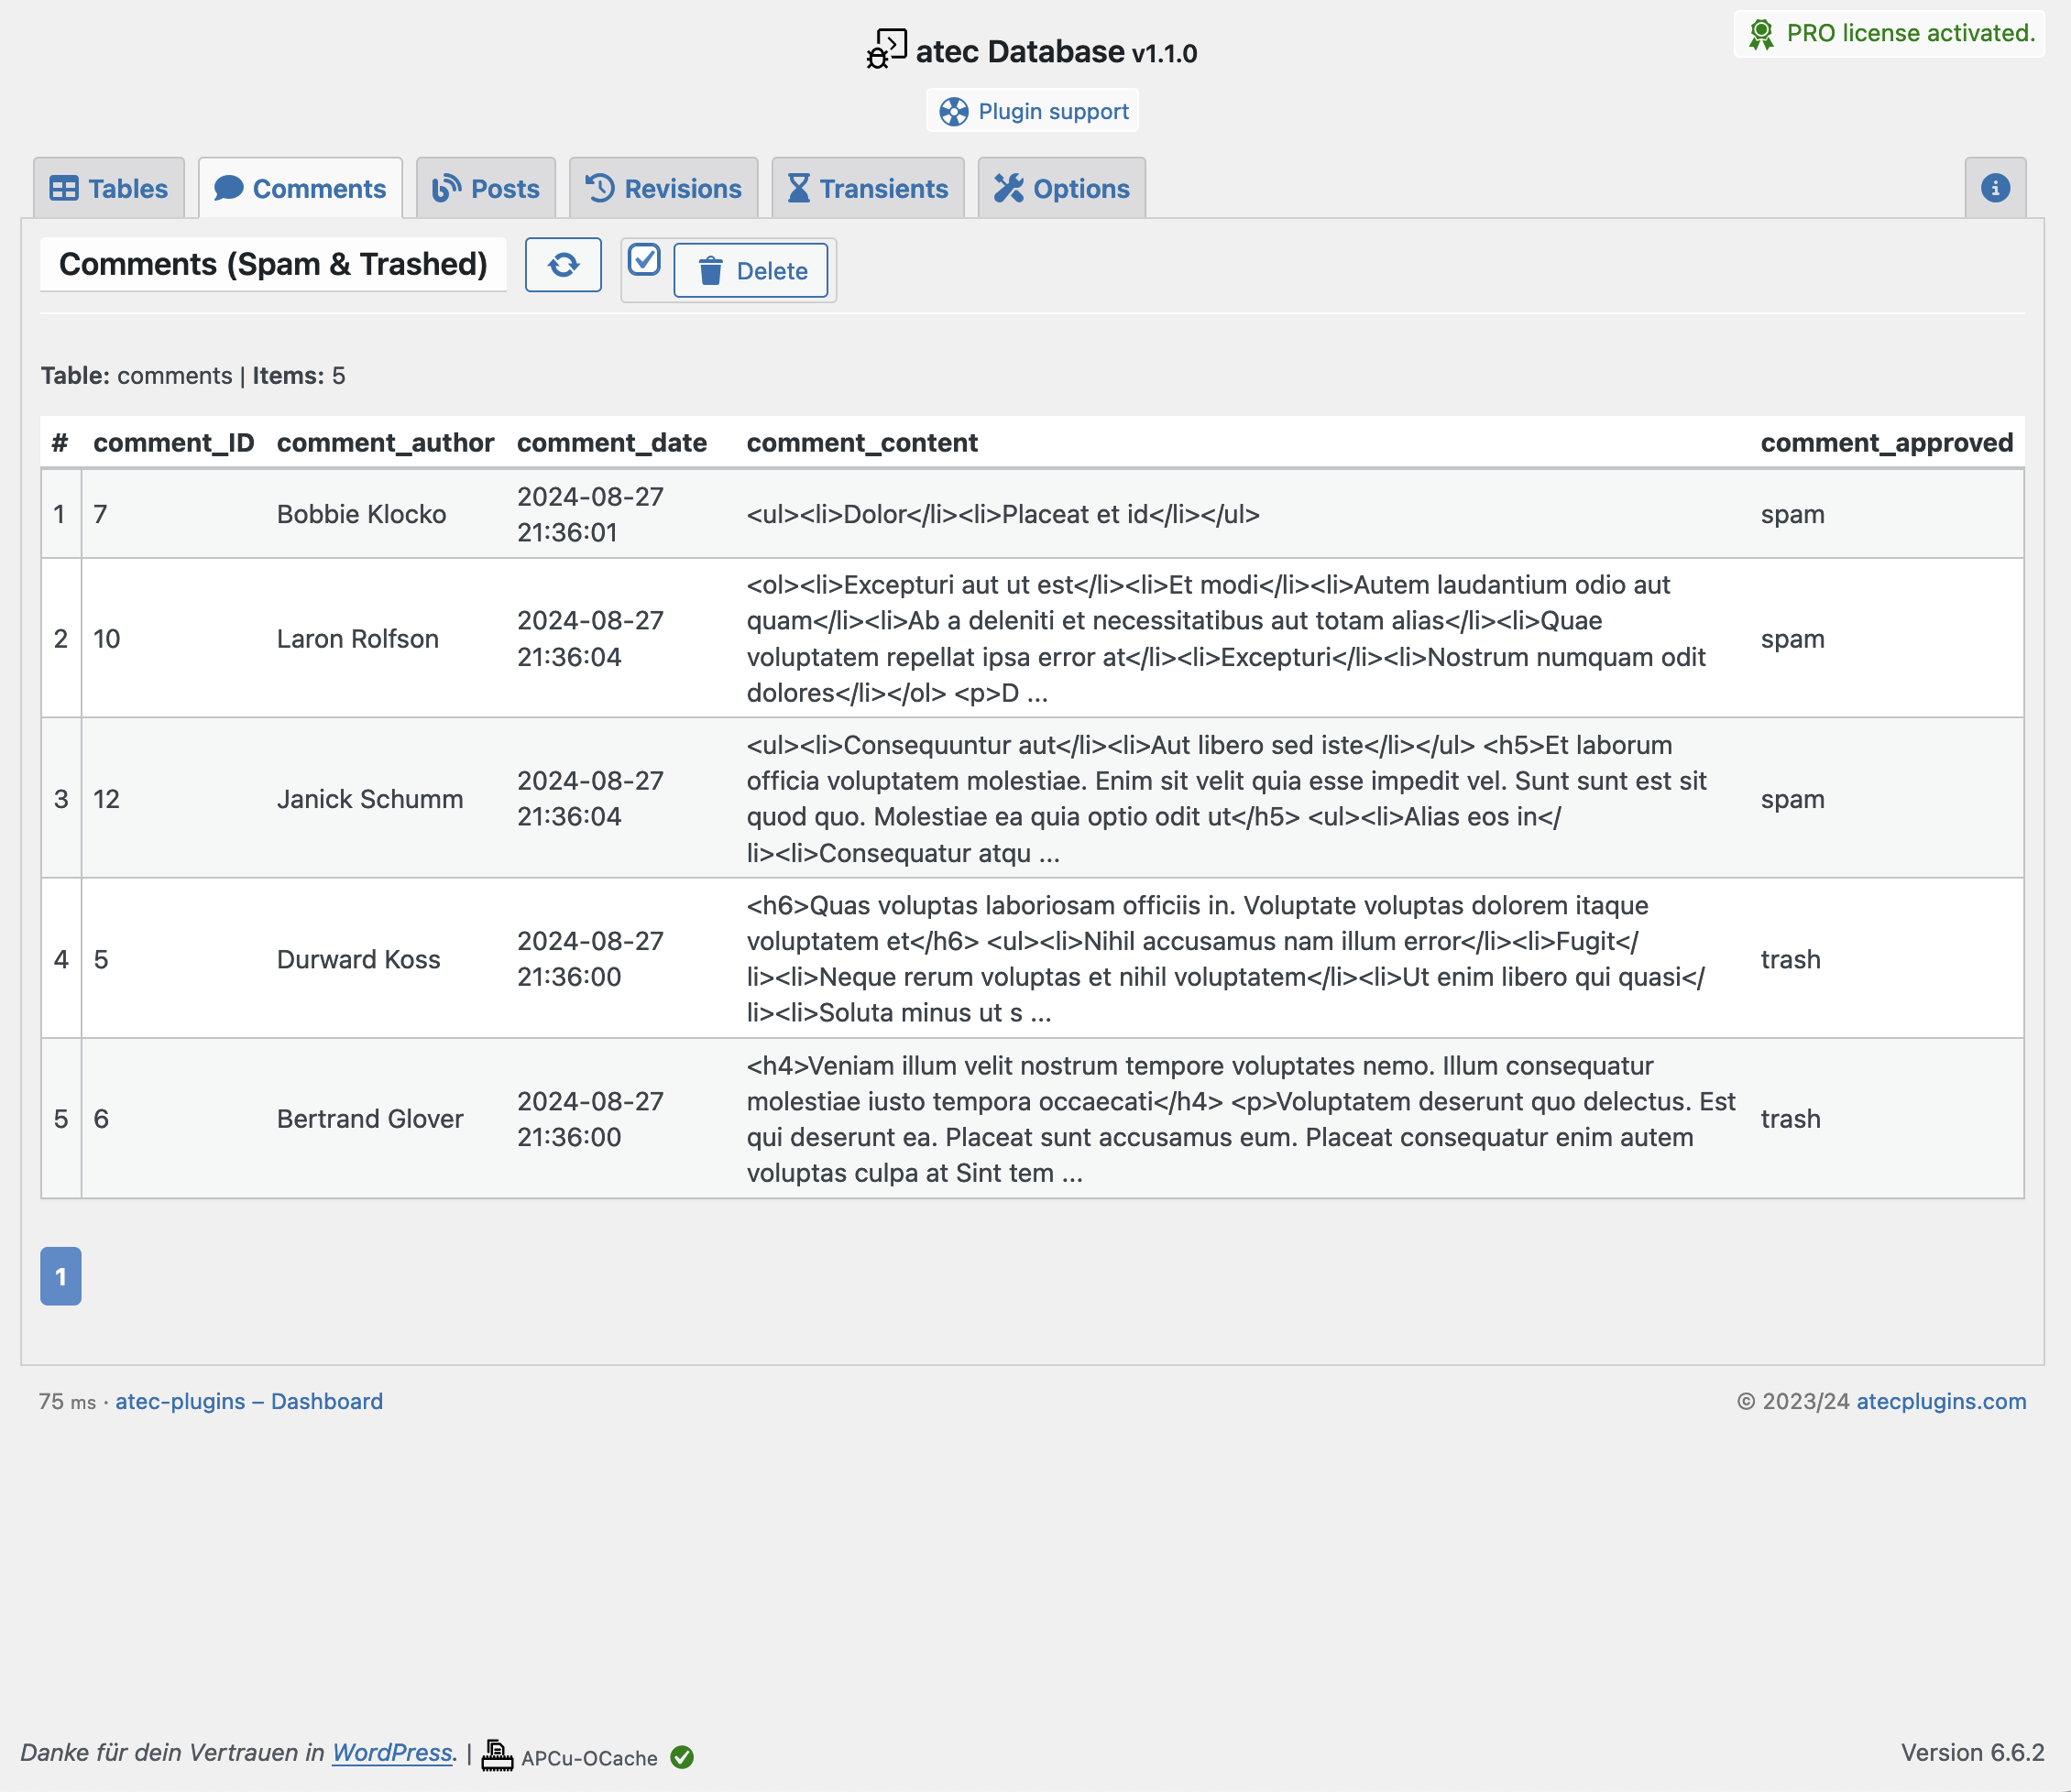Screen dimensions: 2071x1792
Task: Switch to the Transients tab
Action: pos(868,188)
